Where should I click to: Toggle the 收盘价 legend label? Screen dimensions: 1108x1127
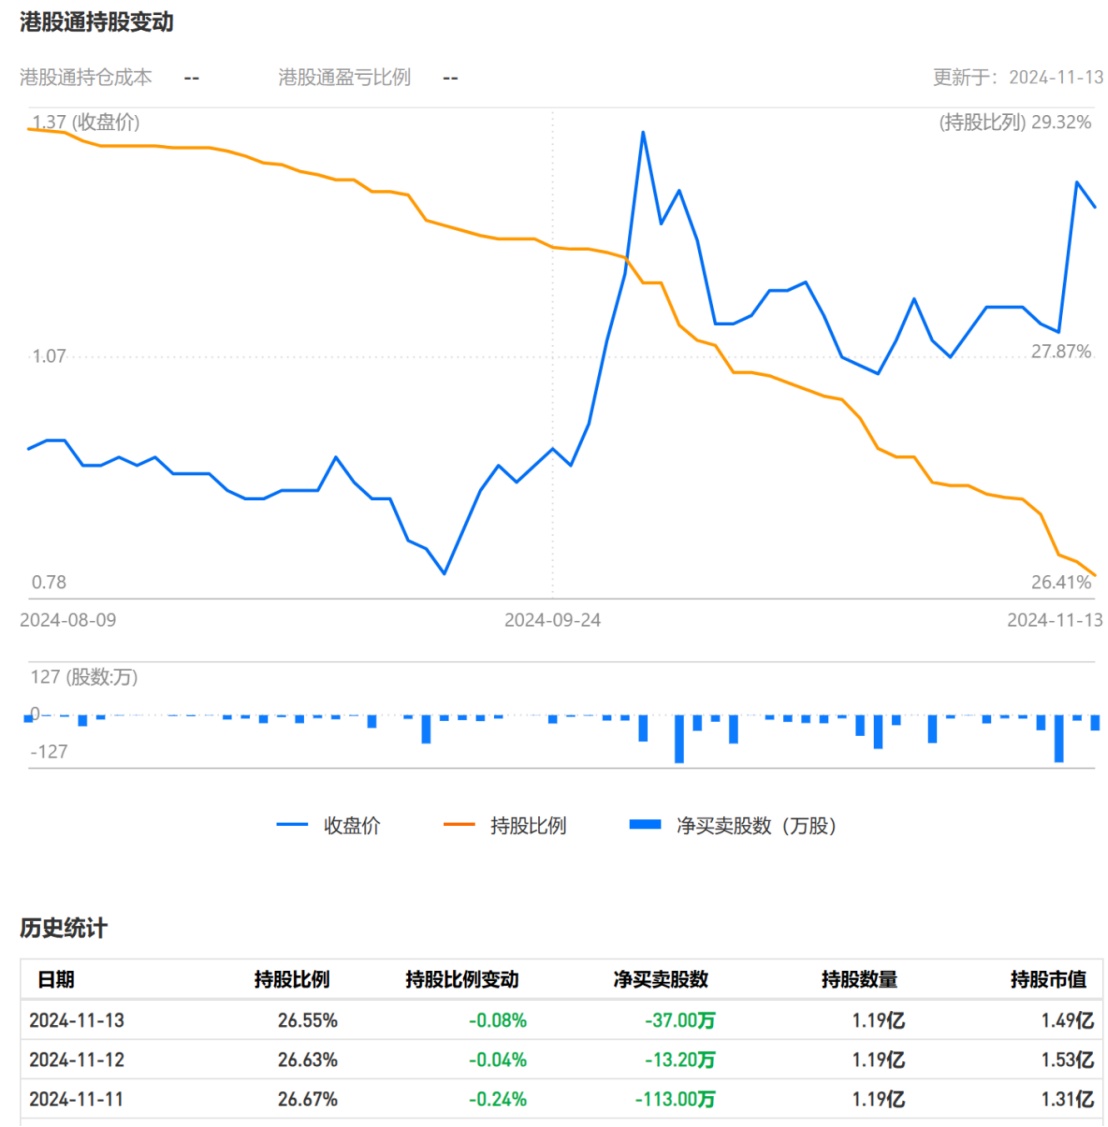tap(352, 825)
